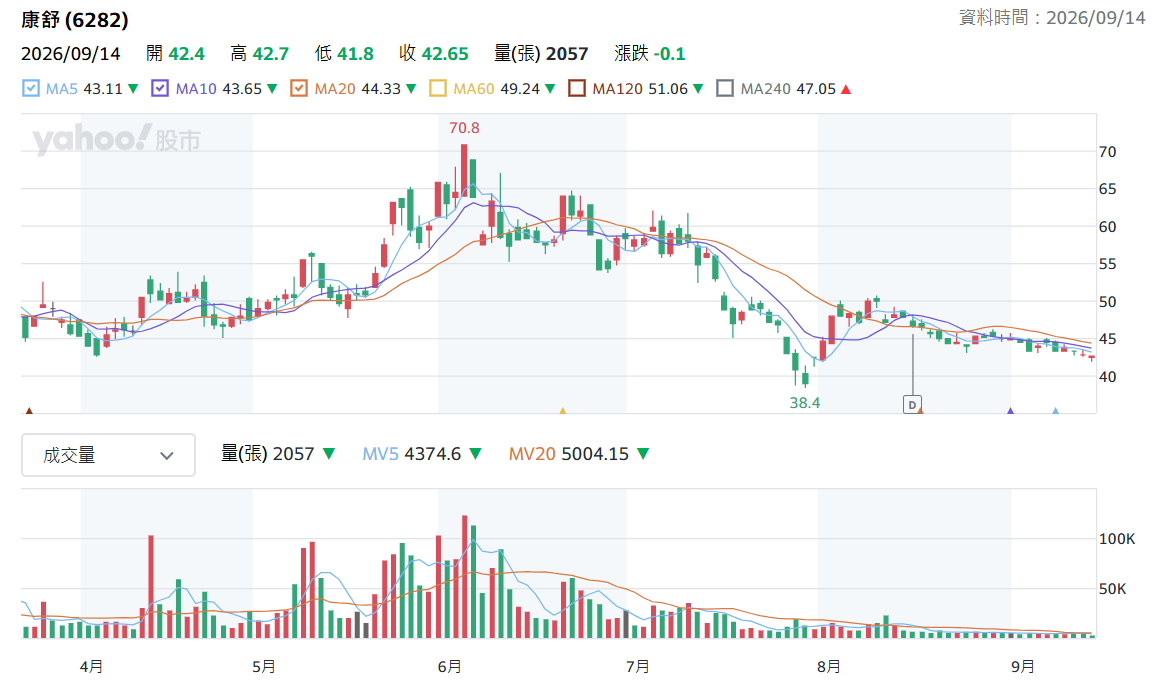Click the green down arrow beside MA5 43.11
The width and height of the screenshot is (1156, 686).
coord(133,89)
